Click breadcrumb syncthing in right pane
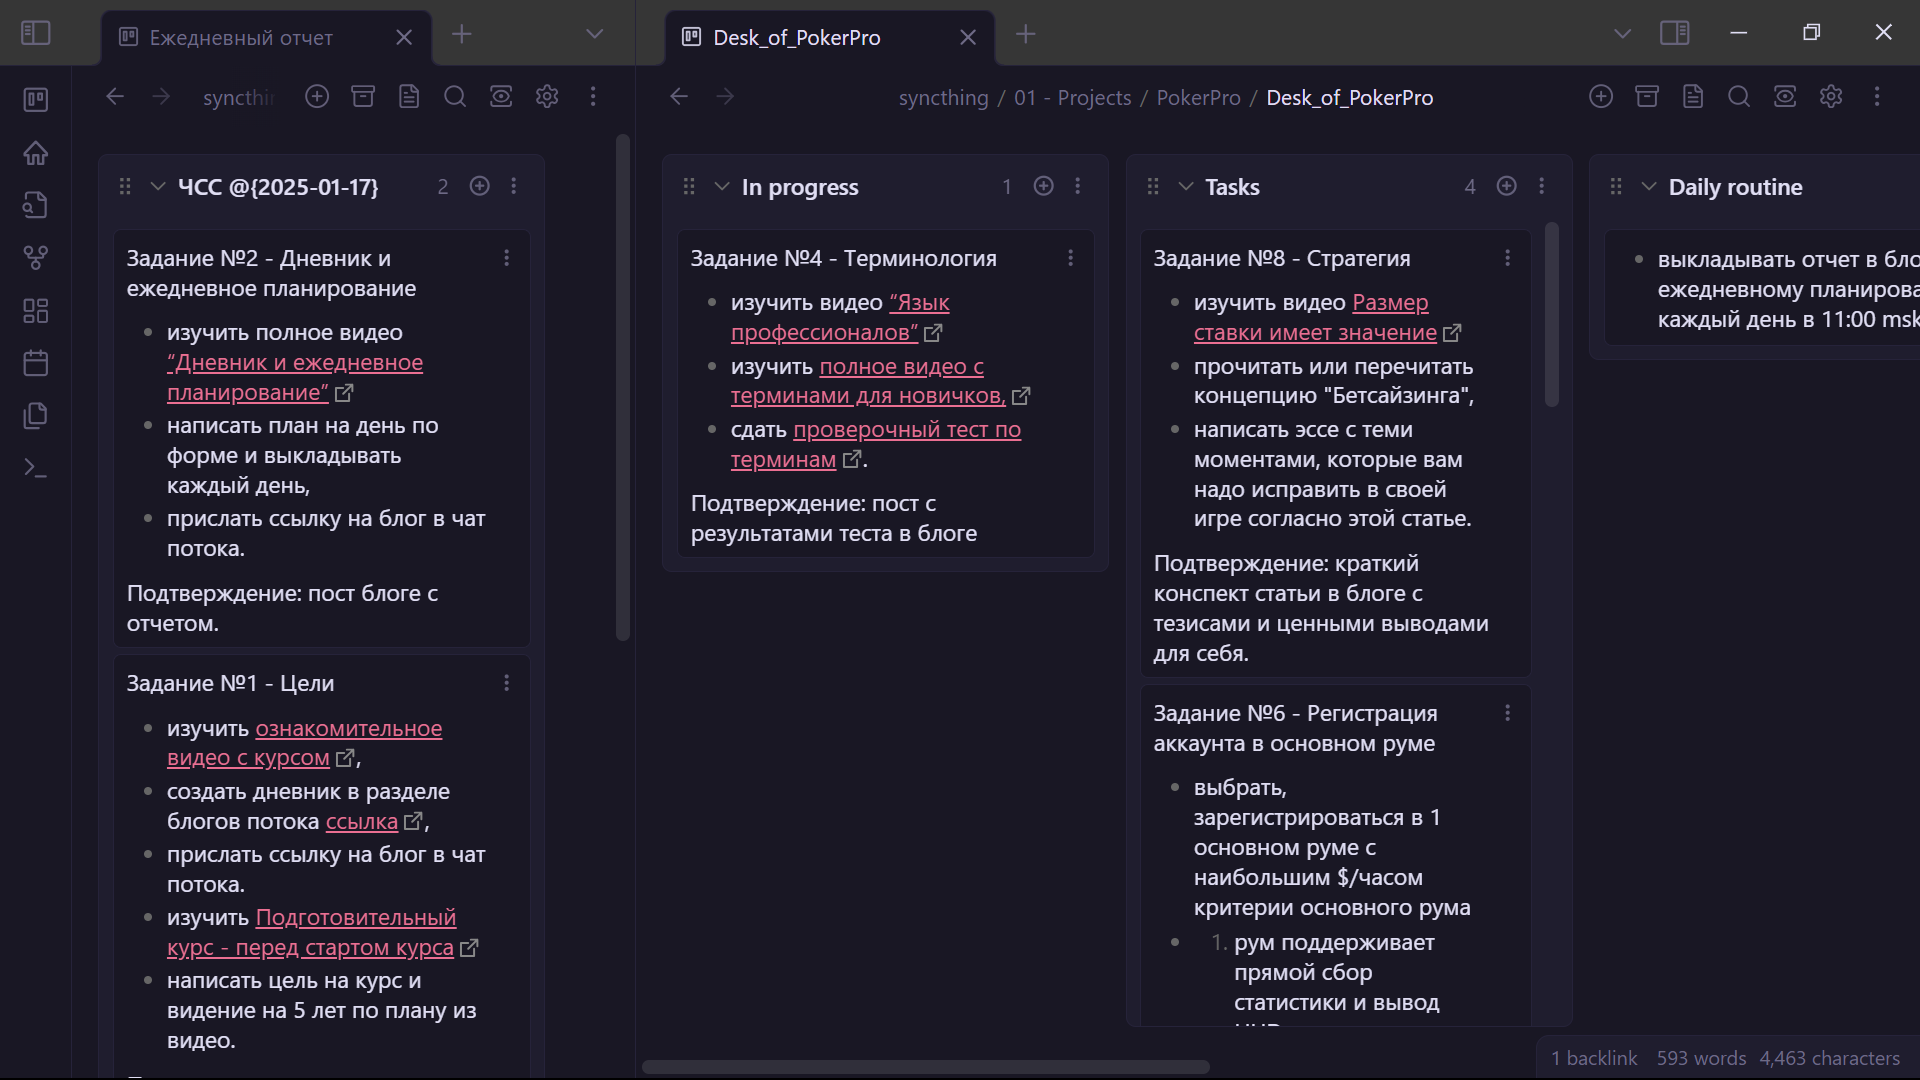Image resolution: width=1920 pixels, height=1080 pixels. click(943, 98)
